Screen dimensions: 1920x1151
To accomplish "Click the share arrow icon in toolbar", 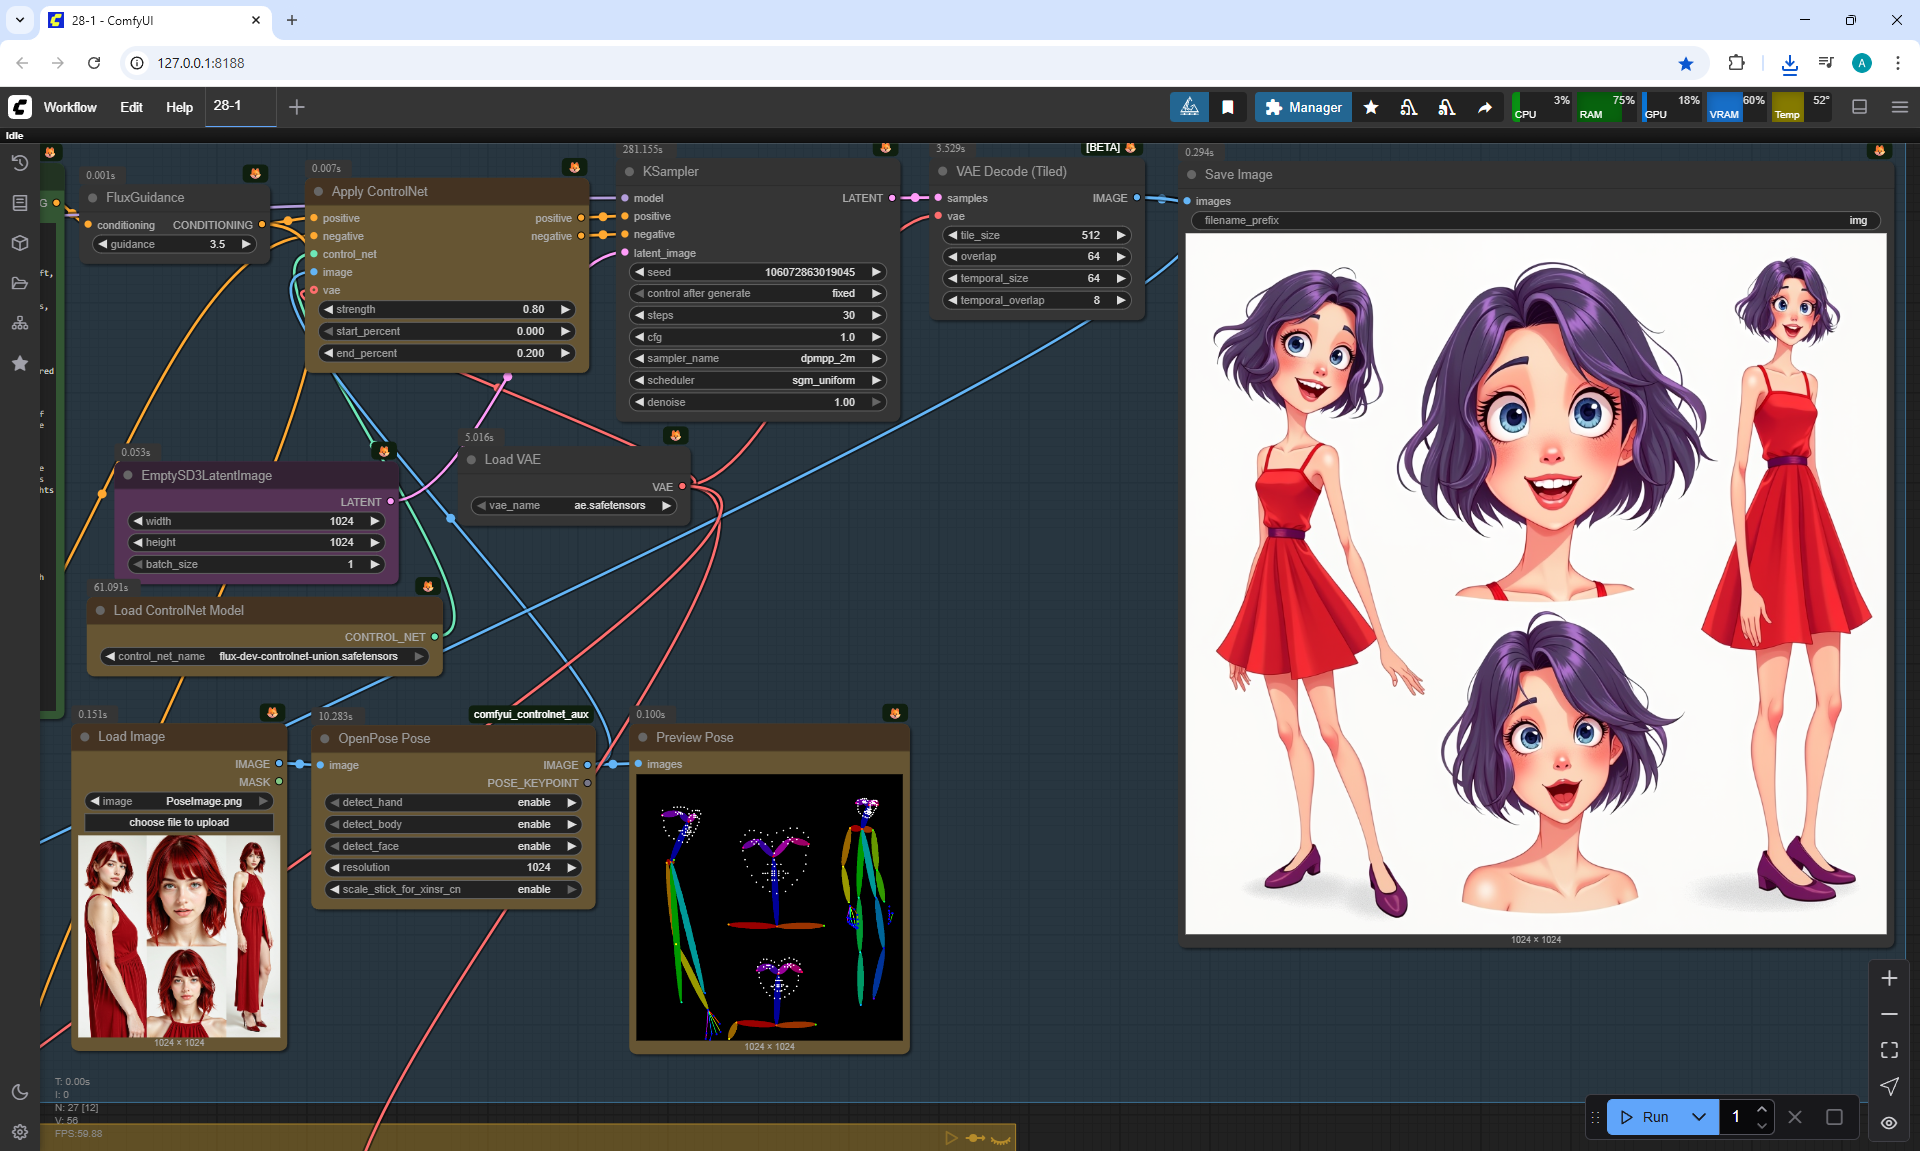I will 1485,107.
